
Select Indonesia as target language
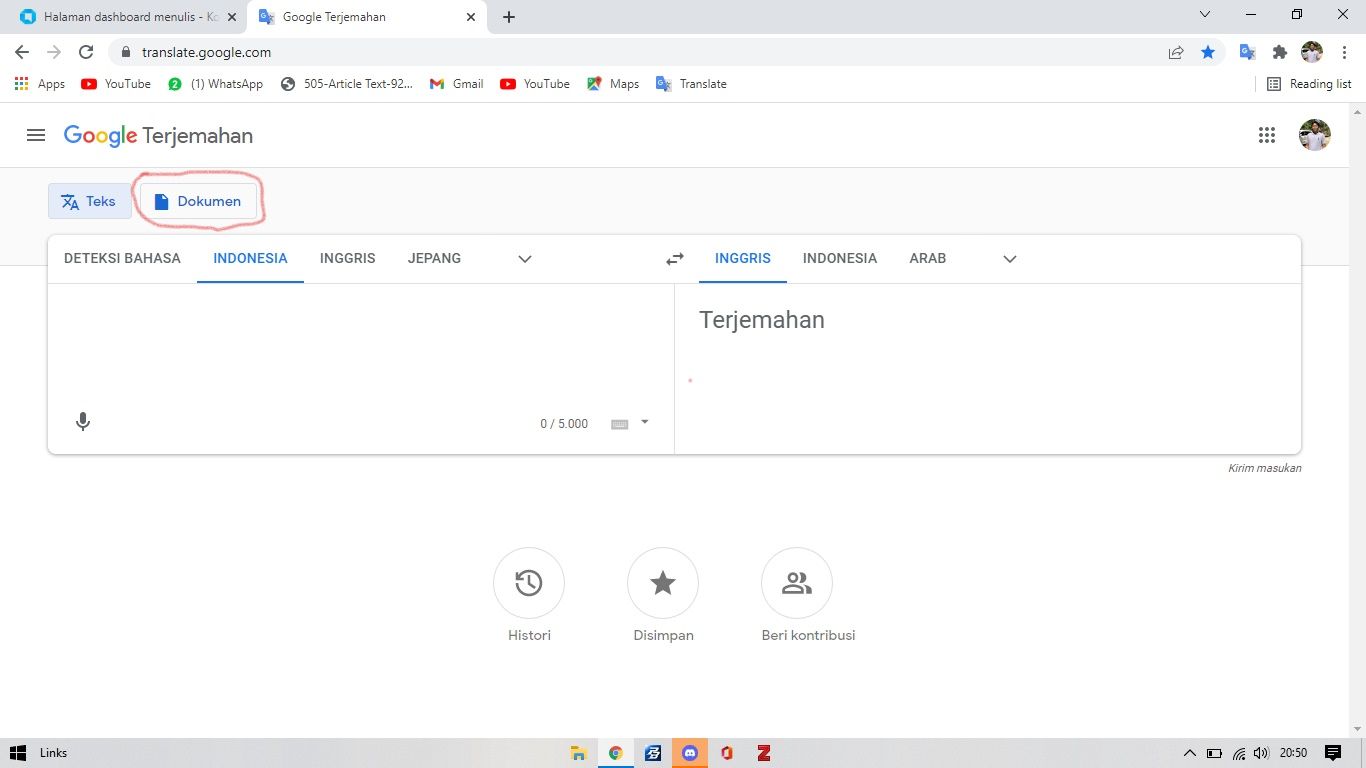pyautogui.click(x=840, y=258)
